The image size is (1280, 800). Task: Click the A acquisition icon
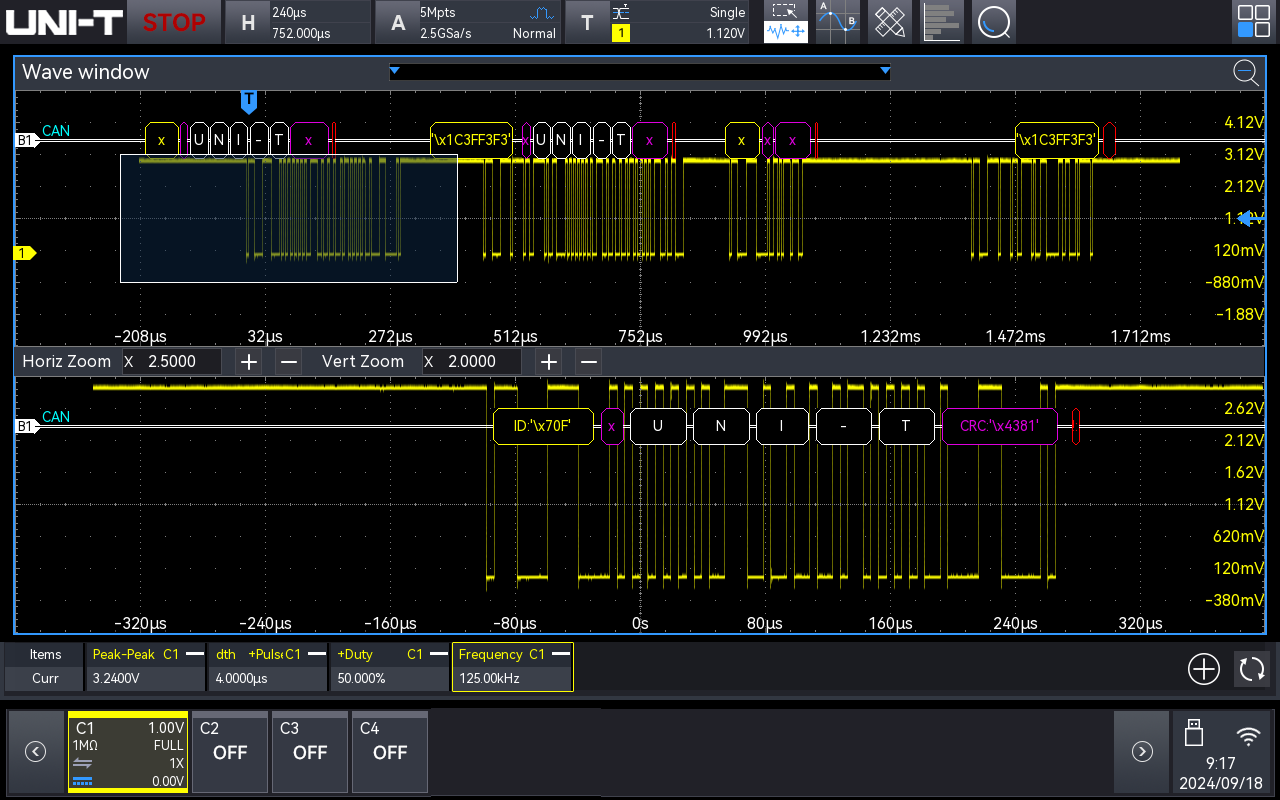[x=398, y=22]
